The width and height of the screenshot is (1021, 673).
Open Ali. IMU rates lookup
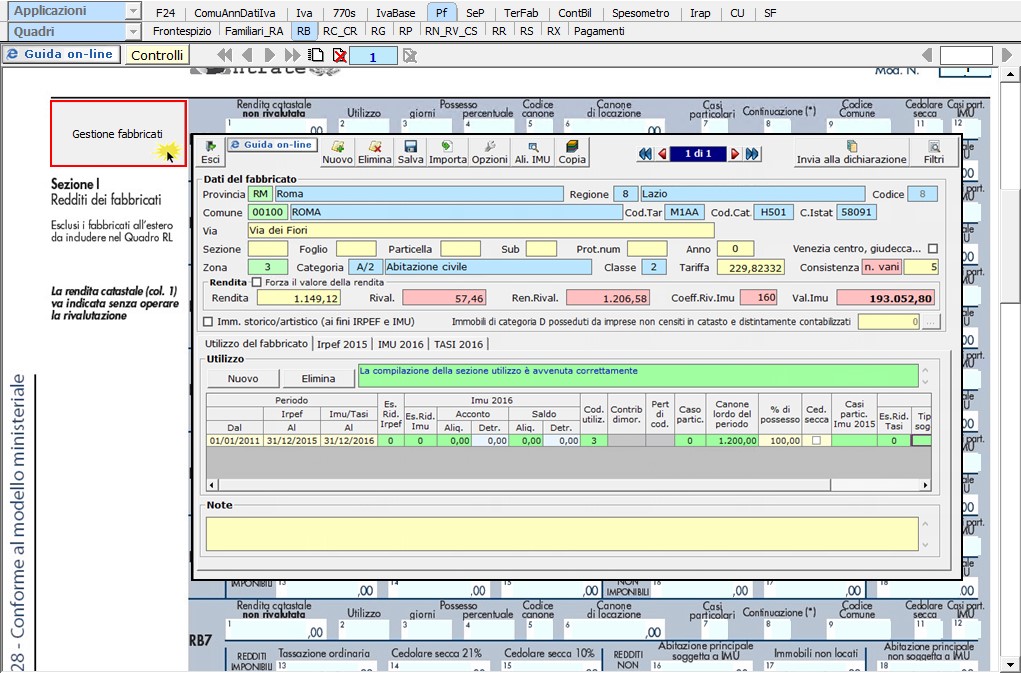tap(533, 152)
